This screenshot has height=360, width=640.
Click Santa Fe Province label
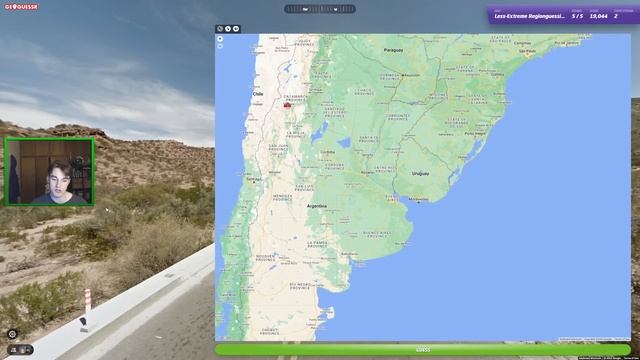pyautogui.click(x=369, y=140)
